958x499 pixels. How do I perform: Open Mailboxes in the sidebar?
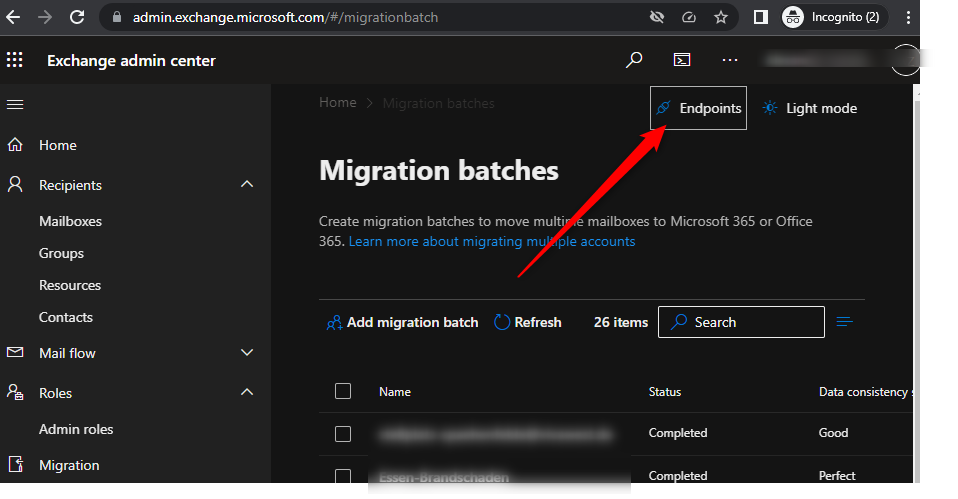(70, 221)
